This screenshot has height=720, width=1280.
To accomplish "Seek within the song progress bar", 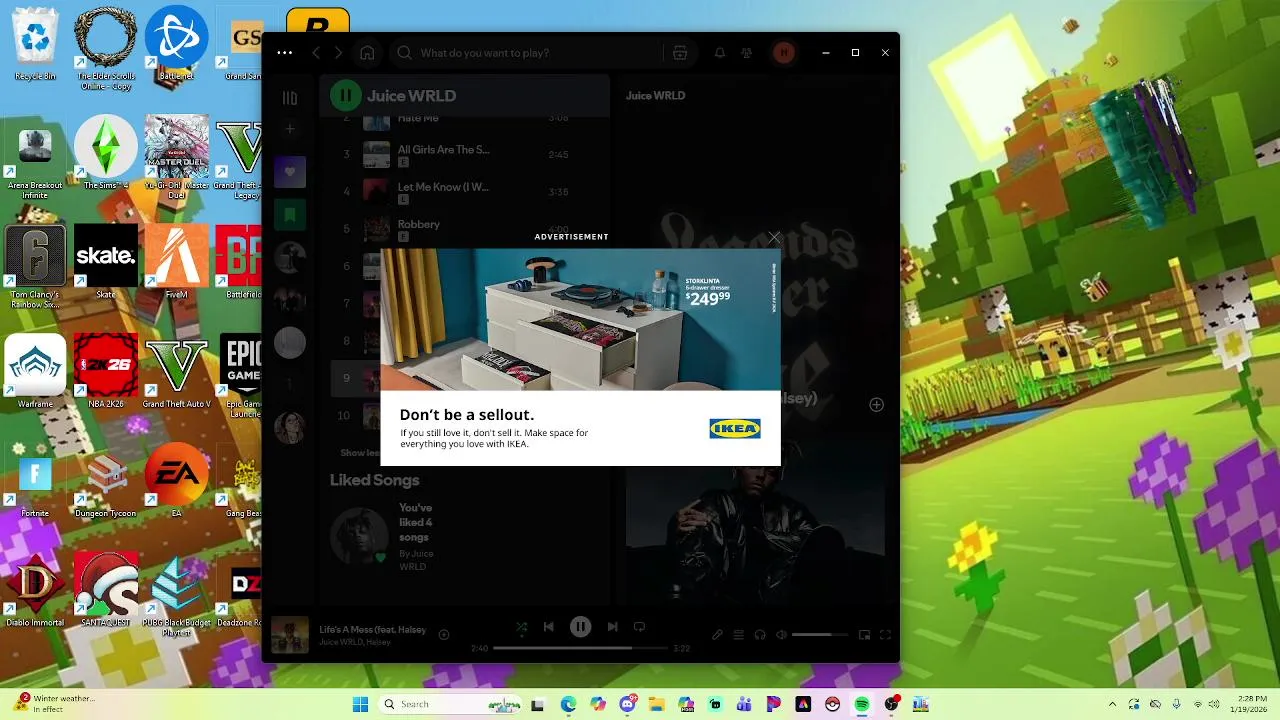I will 580,648.
